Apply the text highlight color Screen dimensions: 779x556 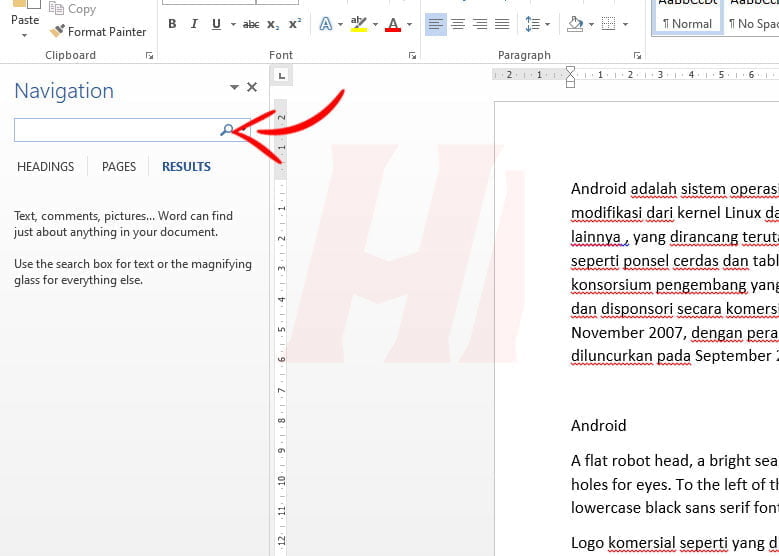(x=359, y=24)
